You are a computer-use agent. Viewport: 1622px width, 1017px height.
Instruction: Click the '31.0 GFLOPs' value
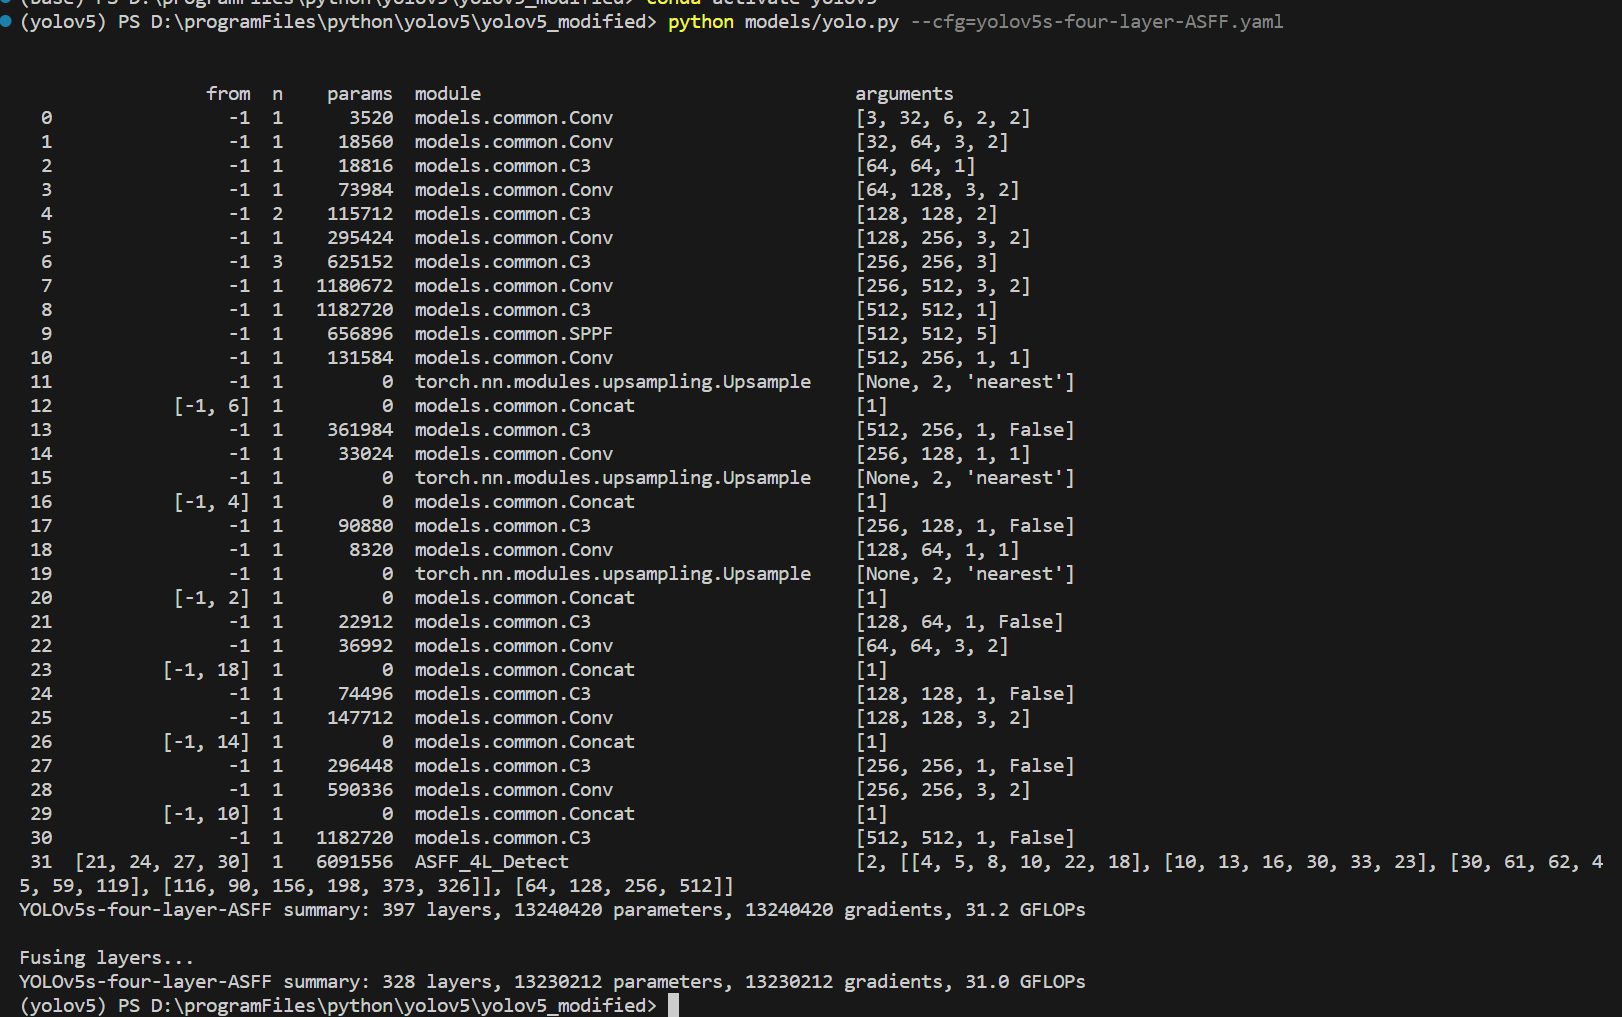(x=1025, y=981)
